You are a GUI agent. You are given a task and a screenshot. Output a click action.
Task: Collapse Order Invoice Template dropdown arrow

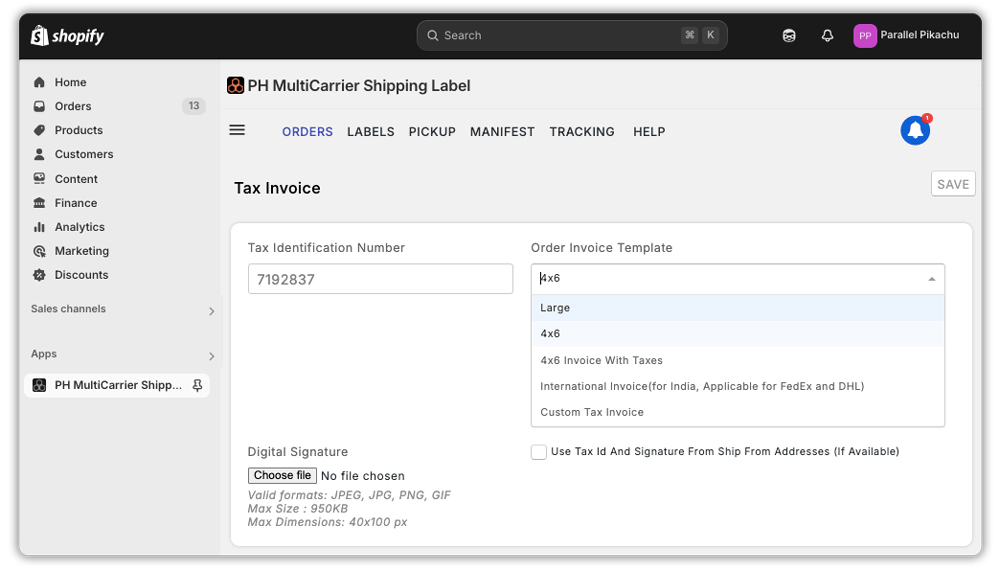(932, 279)
